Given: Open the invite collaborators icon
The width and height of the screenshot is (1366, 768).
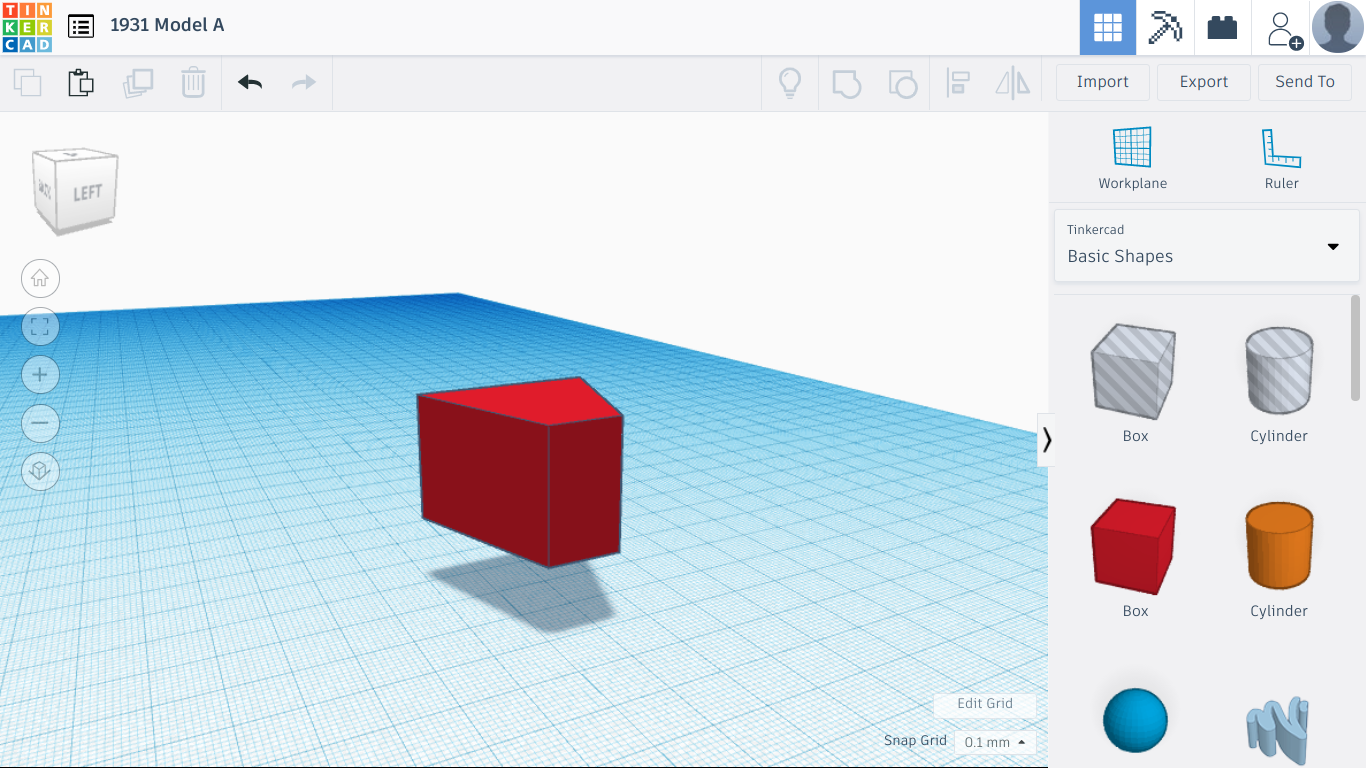Looking at the screenshot, I should 1283,27.
